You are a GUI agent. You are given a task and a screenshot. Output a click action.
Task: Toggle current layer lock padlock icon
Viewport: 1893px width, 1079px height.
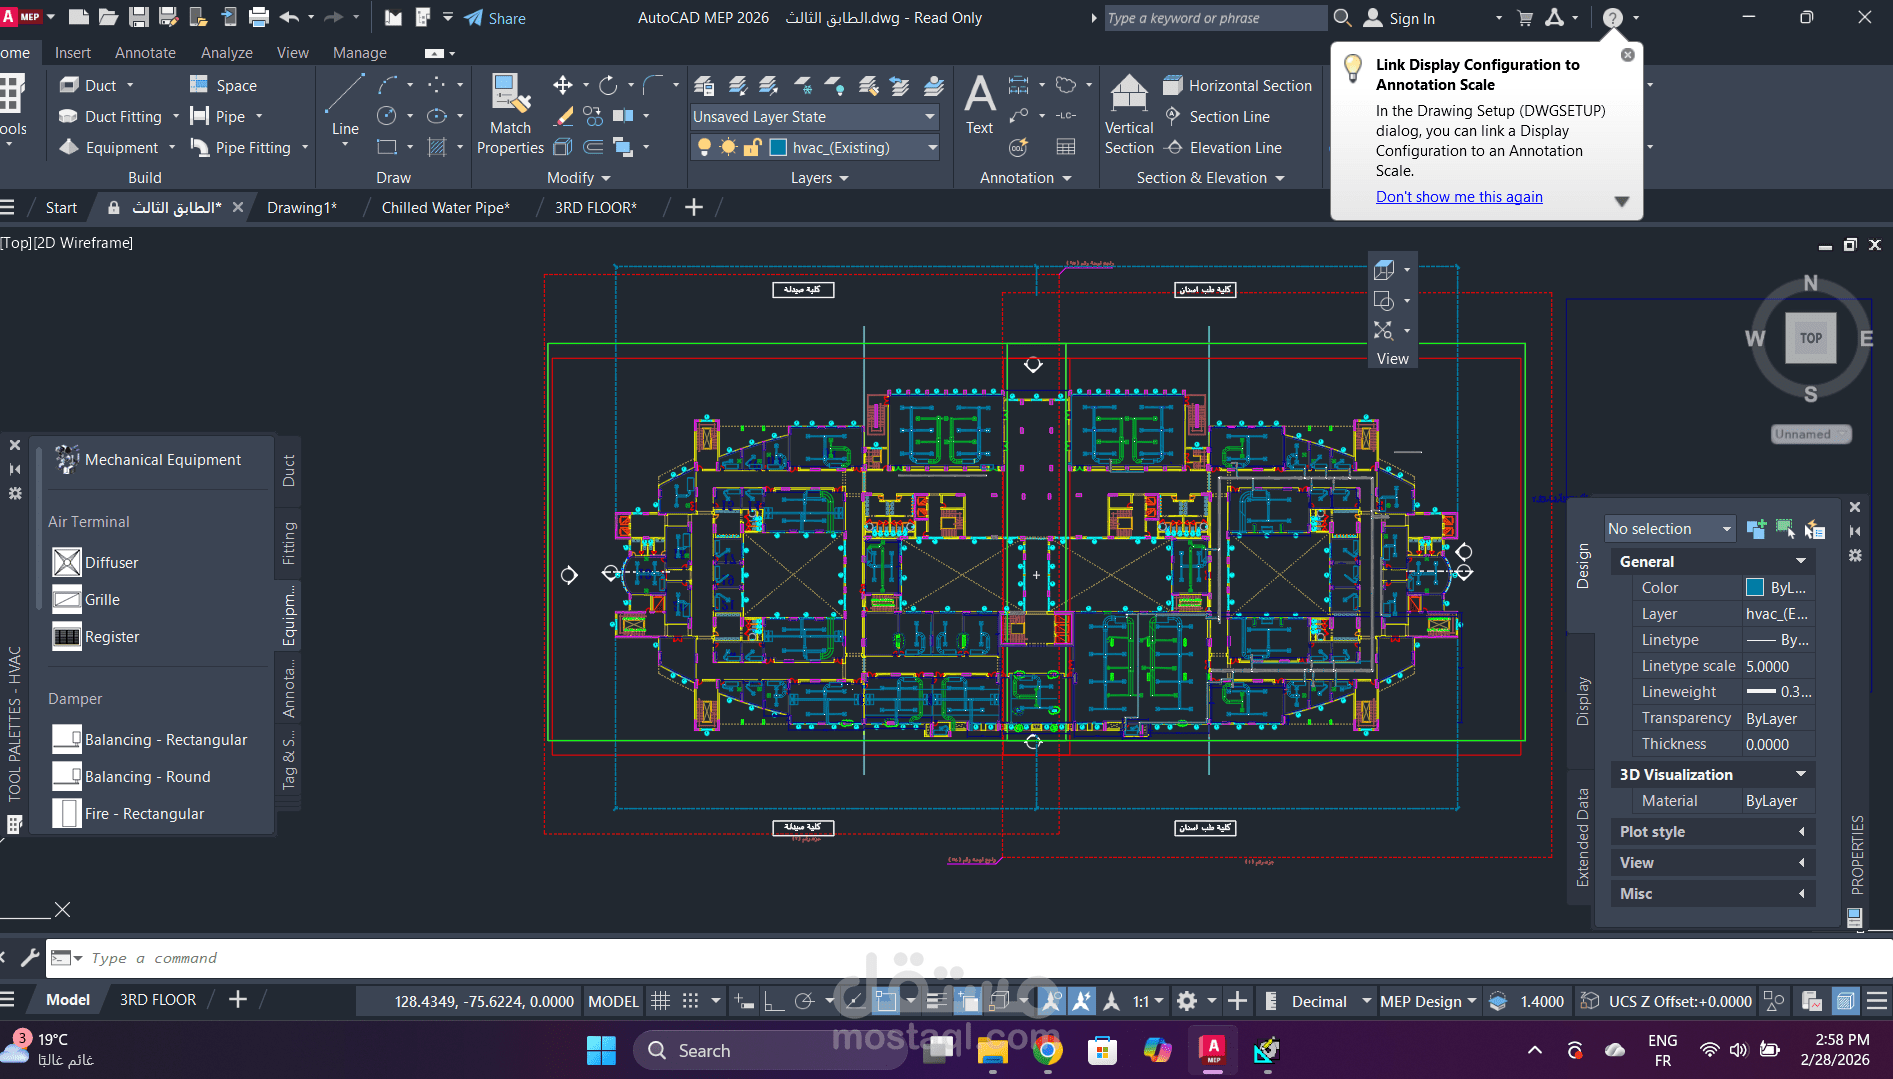(753, 147)
